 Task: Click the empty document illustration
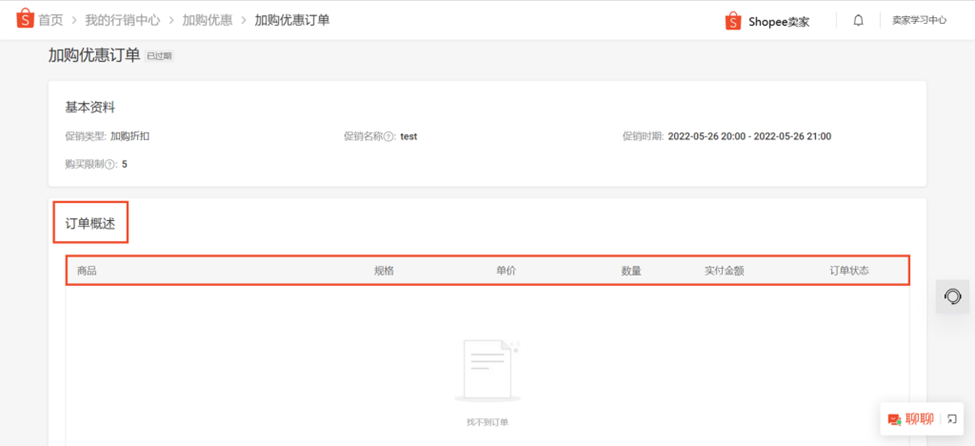point(488,371)
